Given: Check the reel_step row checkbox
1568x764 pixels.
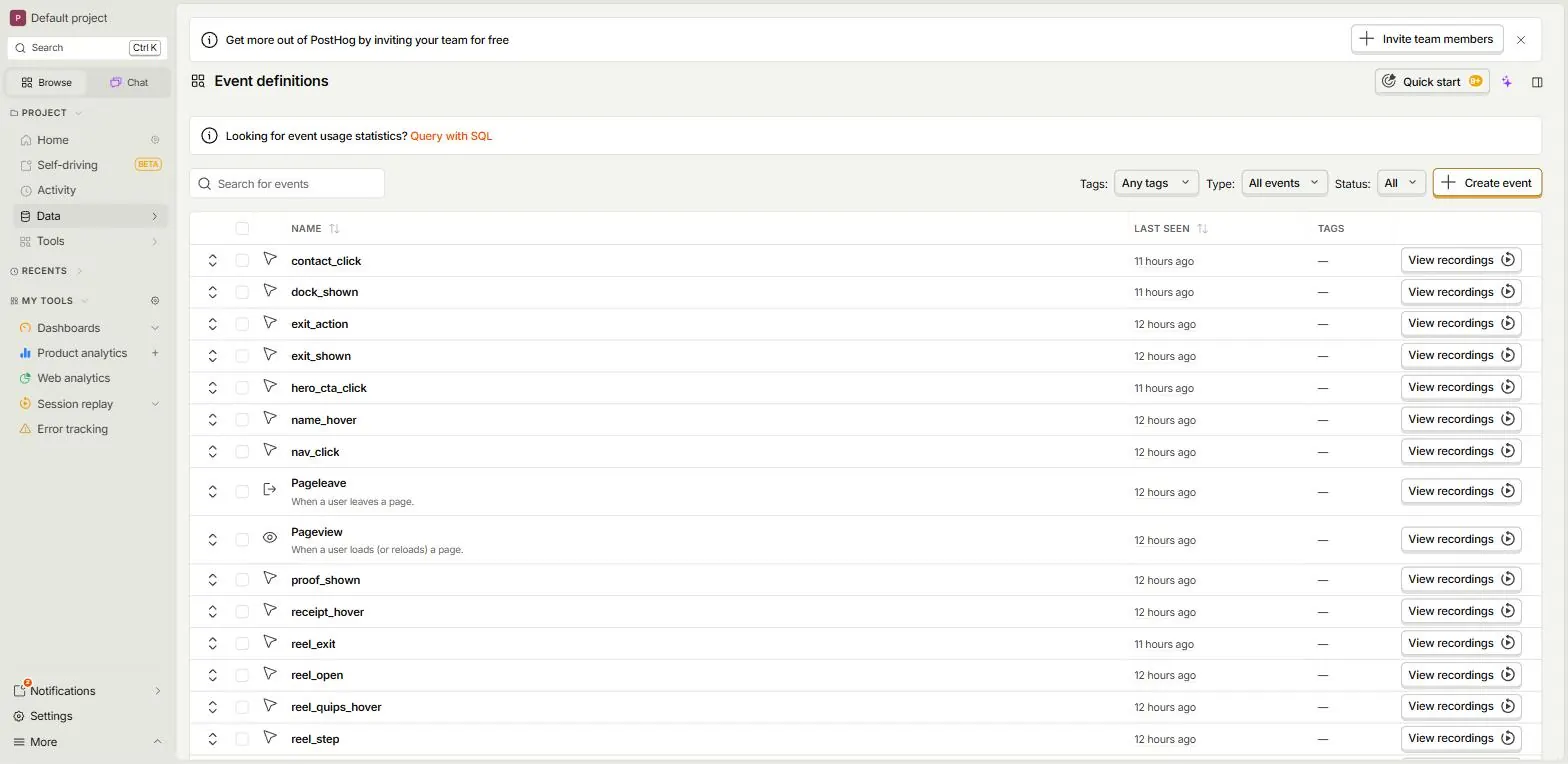Looking at the screenshot, I should (x=242, y=739).
